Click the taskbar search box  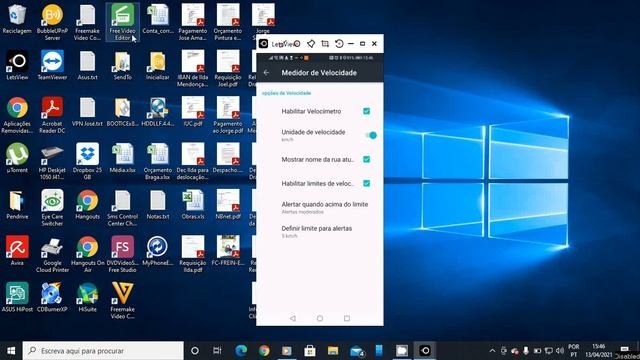[x=103, y=351]
